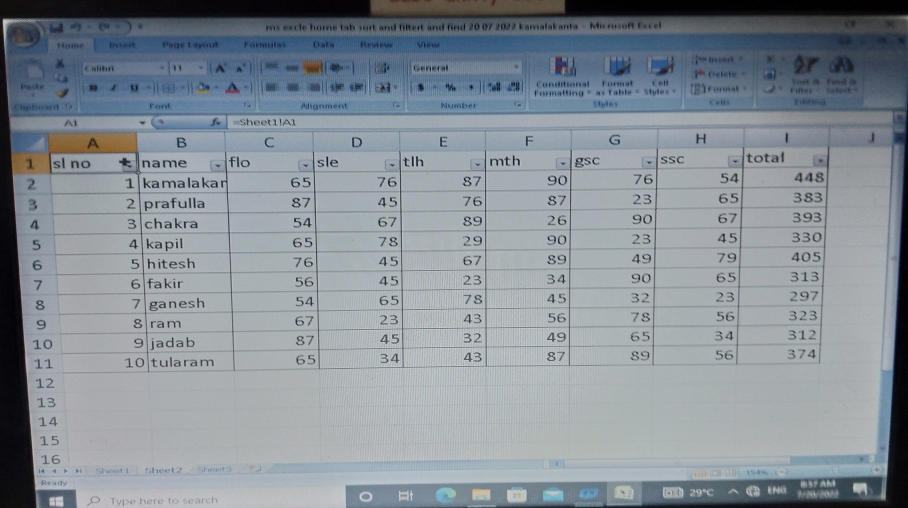Click the font color red A swatch
This screenshot has width=908, height=508.
coord(231,88)
